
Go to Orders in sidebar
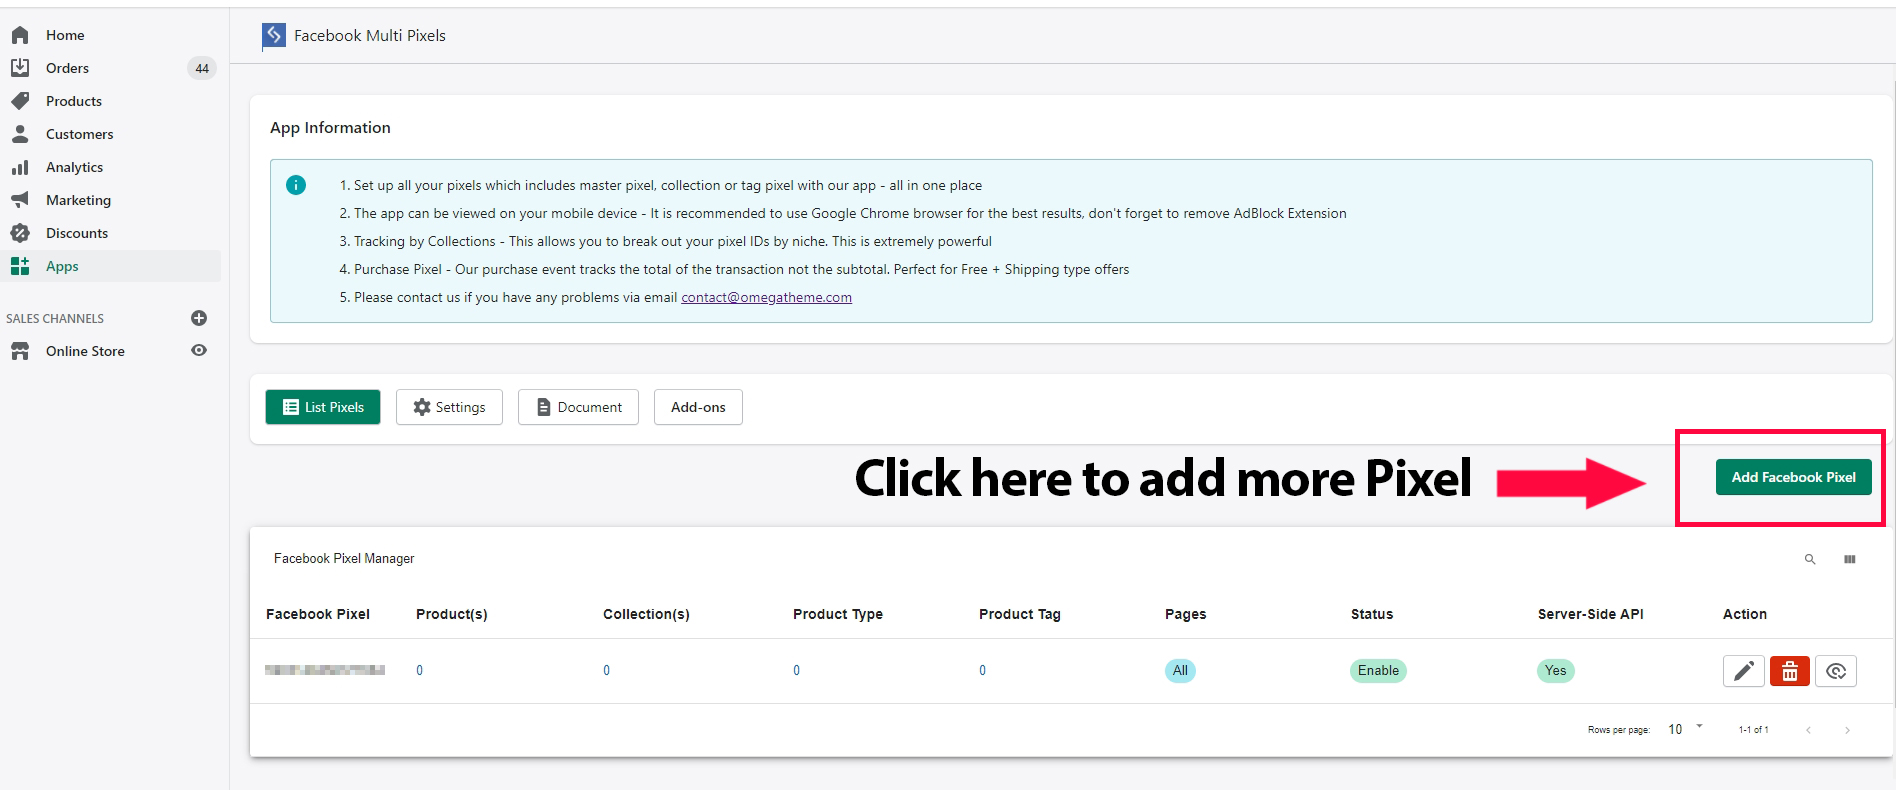coord(67,68)
